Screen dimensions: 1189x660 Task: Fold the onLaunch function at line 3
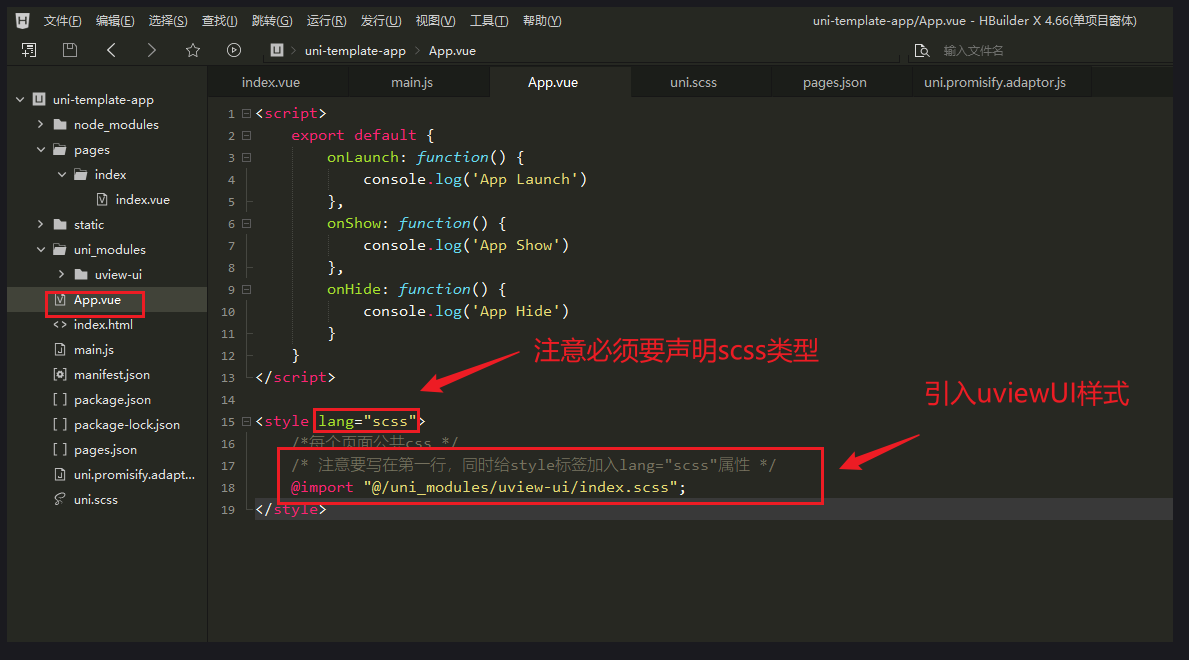246,157
